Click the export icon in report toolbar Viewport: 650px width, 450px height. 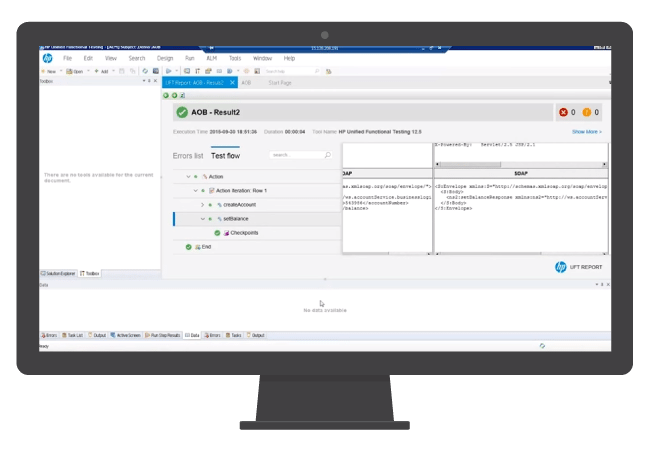point(182,95)
